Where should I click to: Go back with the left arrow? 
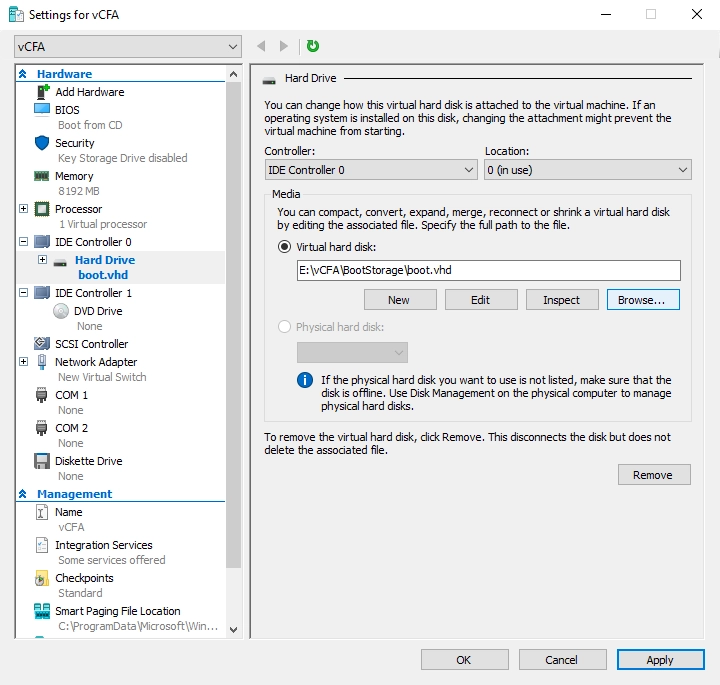[261, 46]
